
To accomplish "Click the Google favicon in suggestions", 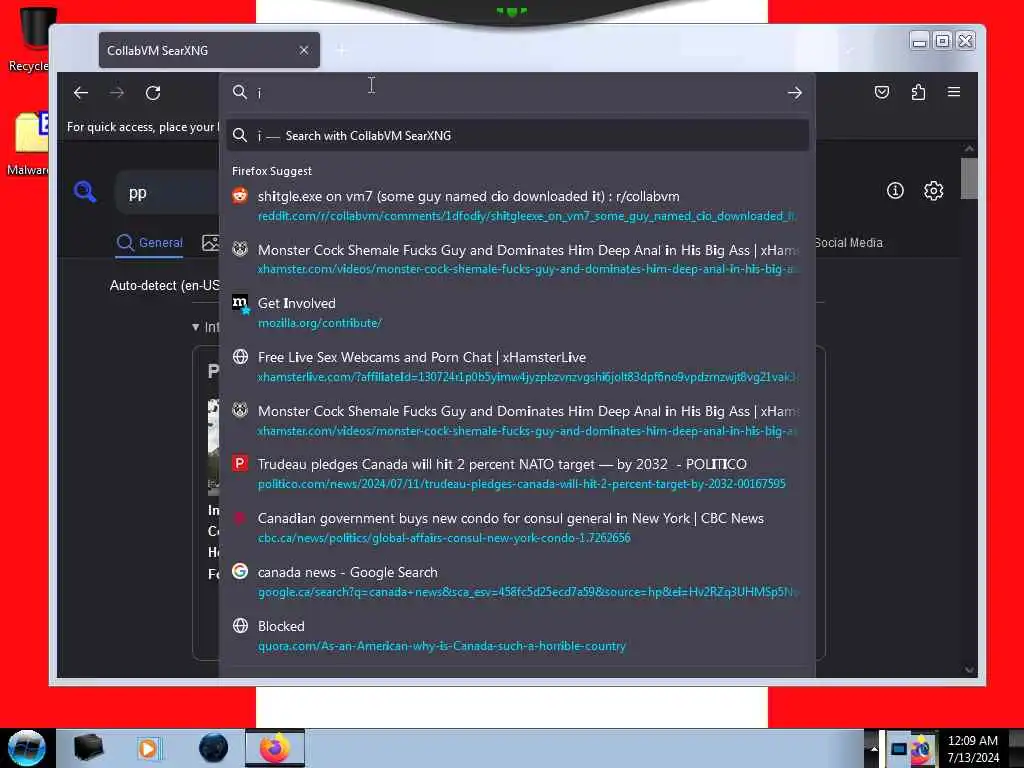I will pos(240,571).
